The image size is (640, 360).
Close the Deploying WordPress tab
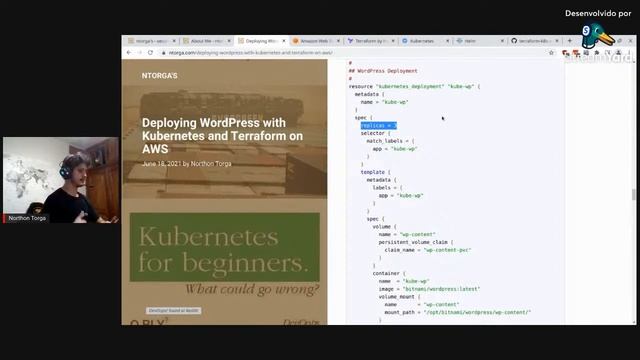(x=284, y=41)
